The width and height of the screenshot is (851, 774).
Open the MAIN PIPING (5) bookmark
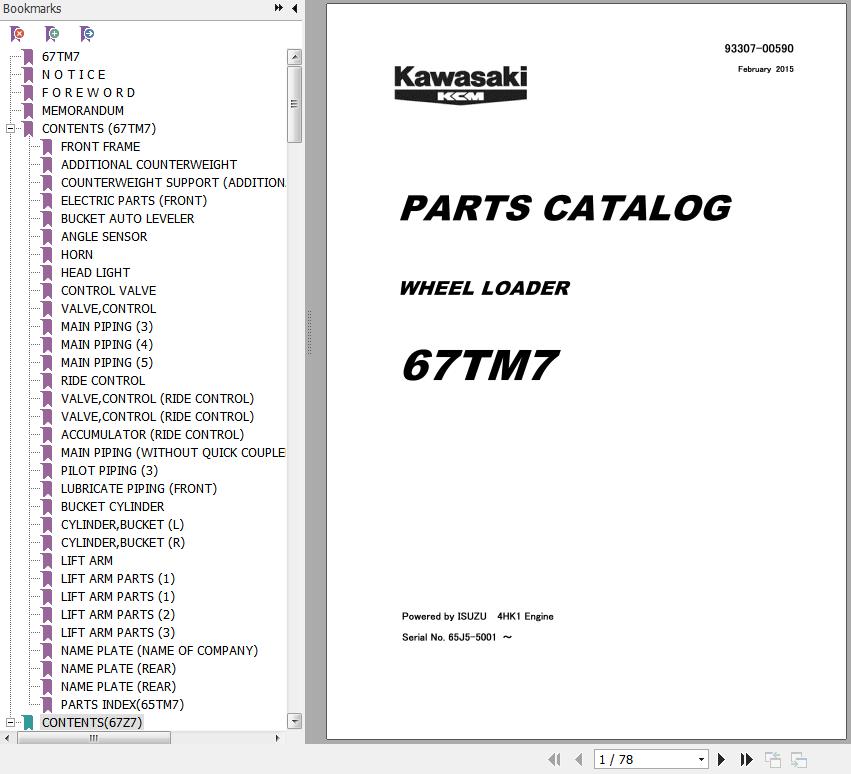(x=107, y=362)
